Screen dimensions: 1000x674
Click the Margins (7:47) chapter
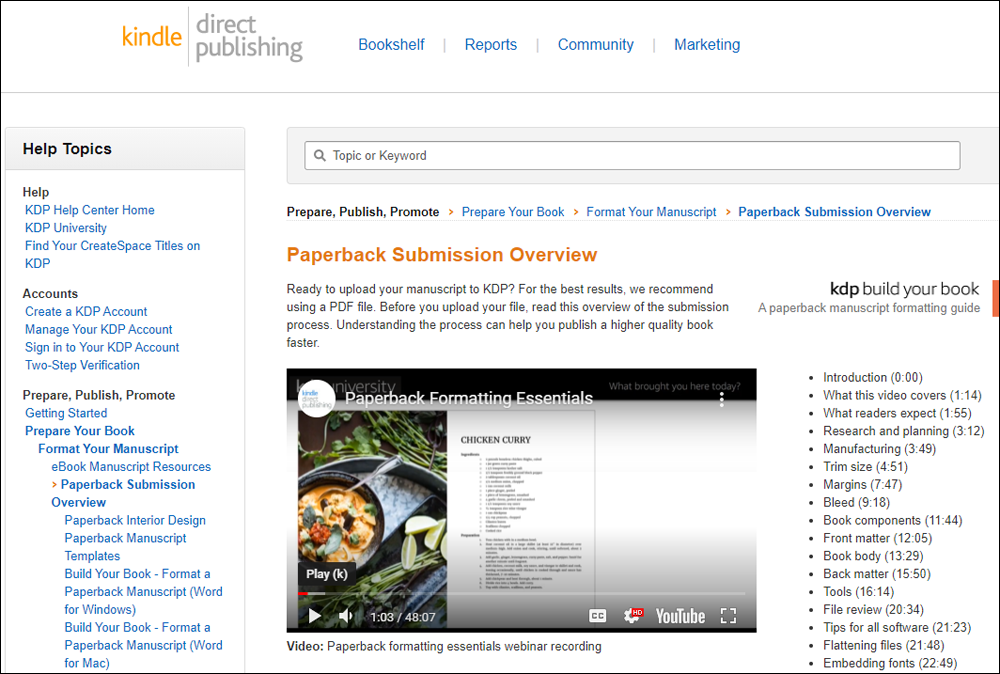point(862,484)
